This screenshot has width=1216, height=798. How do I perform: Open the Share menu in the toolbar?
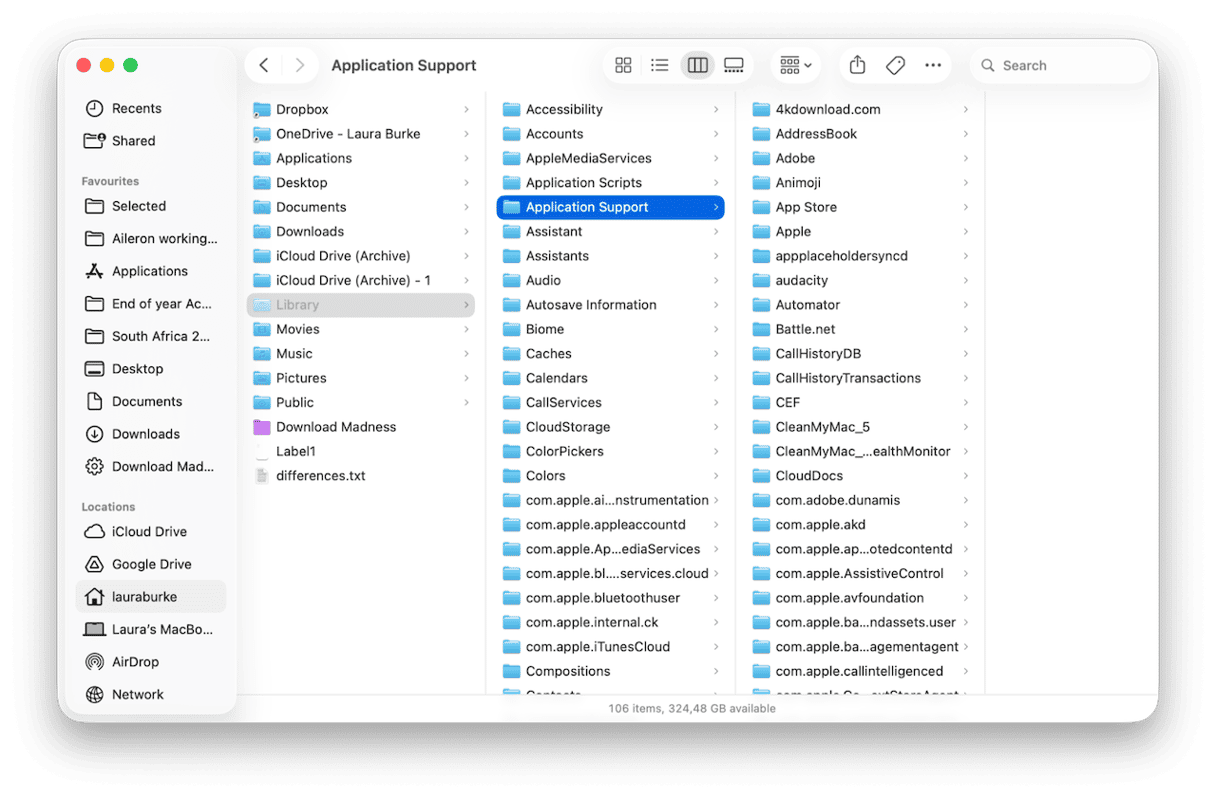[x=856, y=64]
